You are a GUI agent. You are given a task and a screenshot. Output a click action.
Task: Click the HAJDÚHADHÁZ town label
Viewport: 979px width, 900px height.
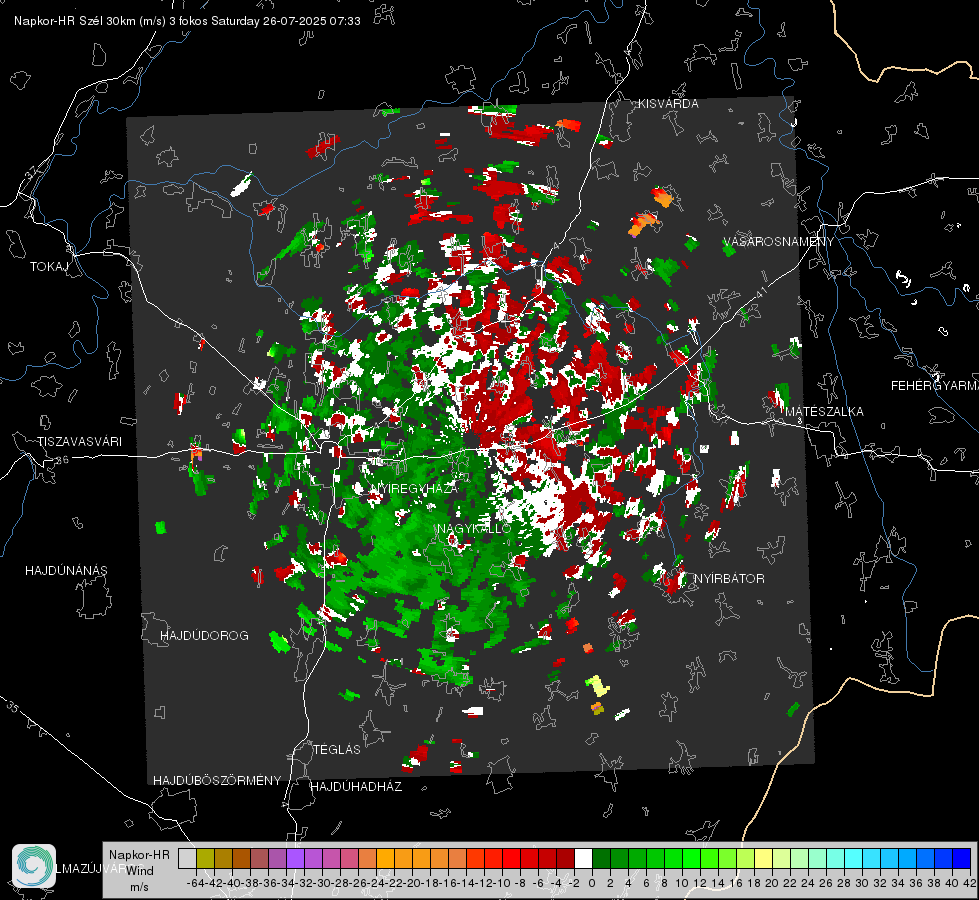[x=356, y=786]
